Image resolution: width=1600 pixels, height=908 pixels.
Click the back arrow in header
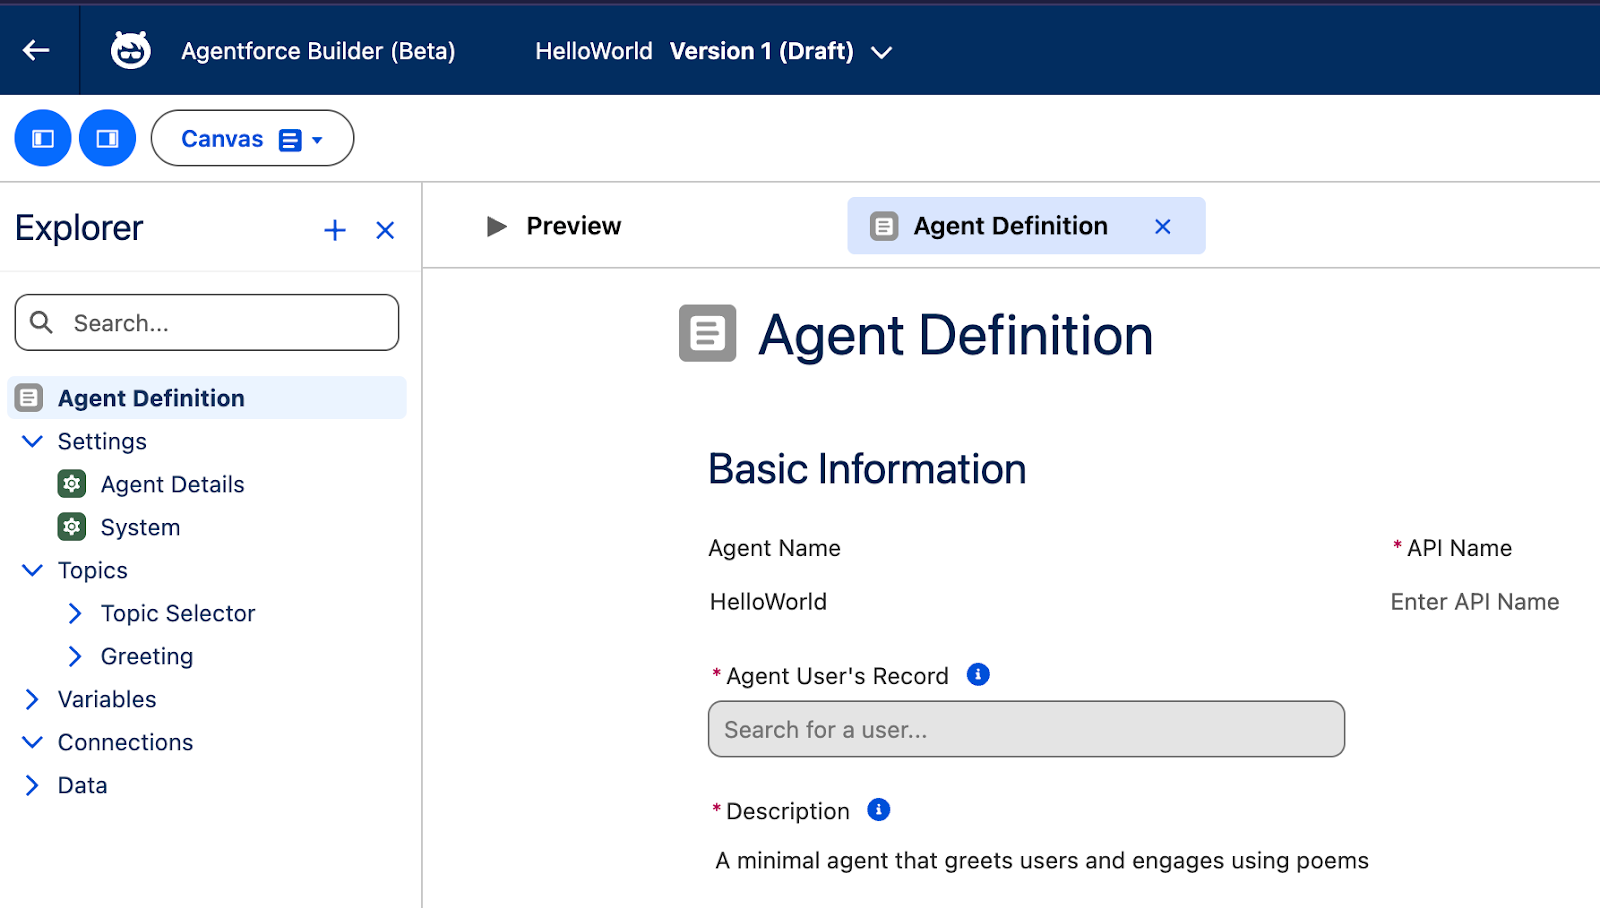(37, 50)
